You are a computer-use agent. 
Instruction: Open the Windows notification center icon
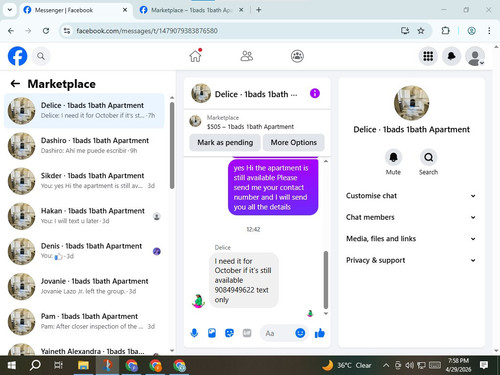coord(484,365)
